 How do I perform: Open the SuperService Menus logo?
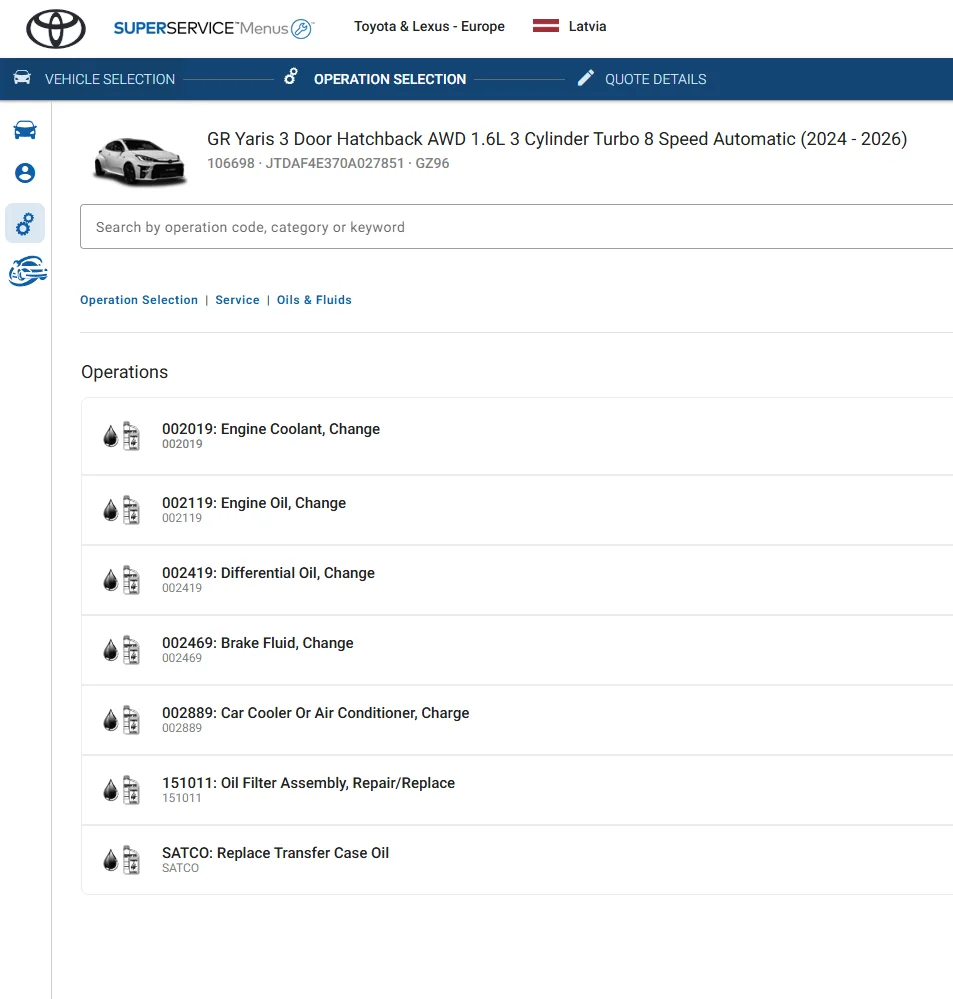coord(213,28)
